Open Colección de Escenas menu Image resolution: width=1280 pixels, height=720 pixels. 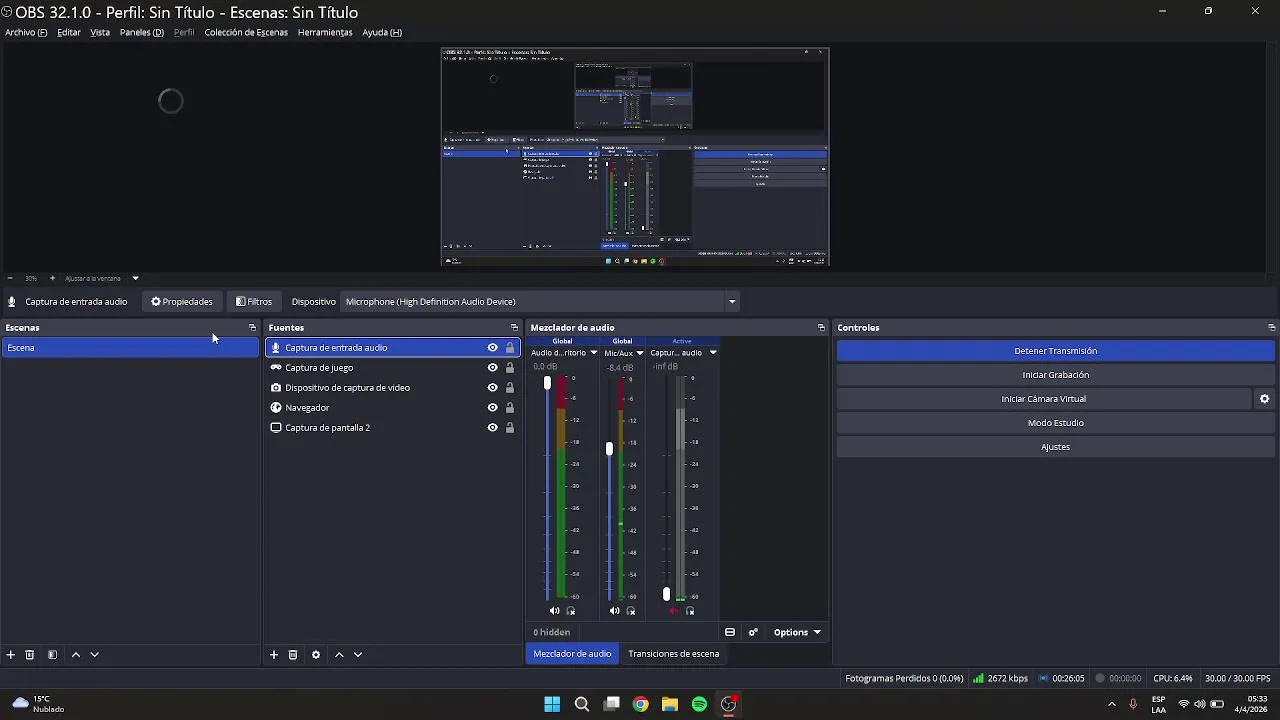click(246, 32)
